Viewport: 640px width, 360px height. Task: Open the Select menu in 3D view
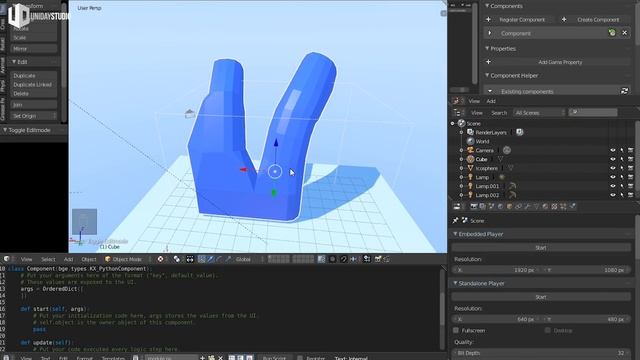[x=48, y=259]
